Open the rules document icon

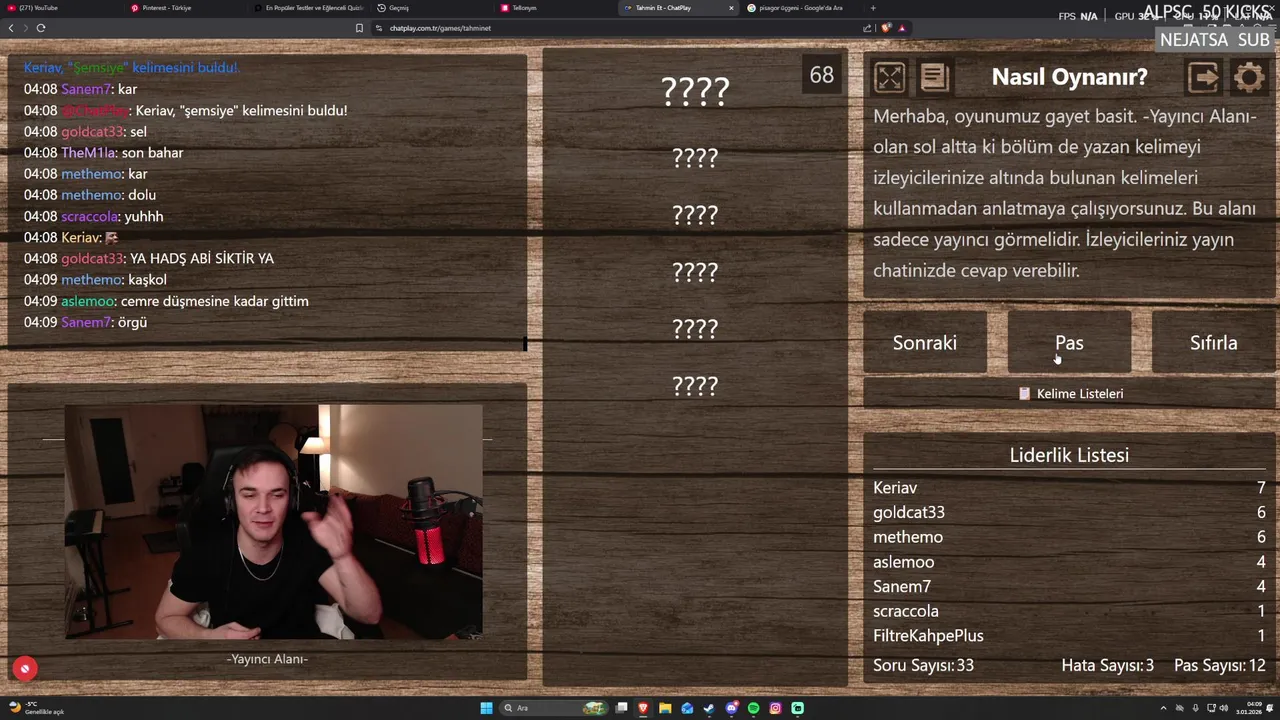(934, 77)
